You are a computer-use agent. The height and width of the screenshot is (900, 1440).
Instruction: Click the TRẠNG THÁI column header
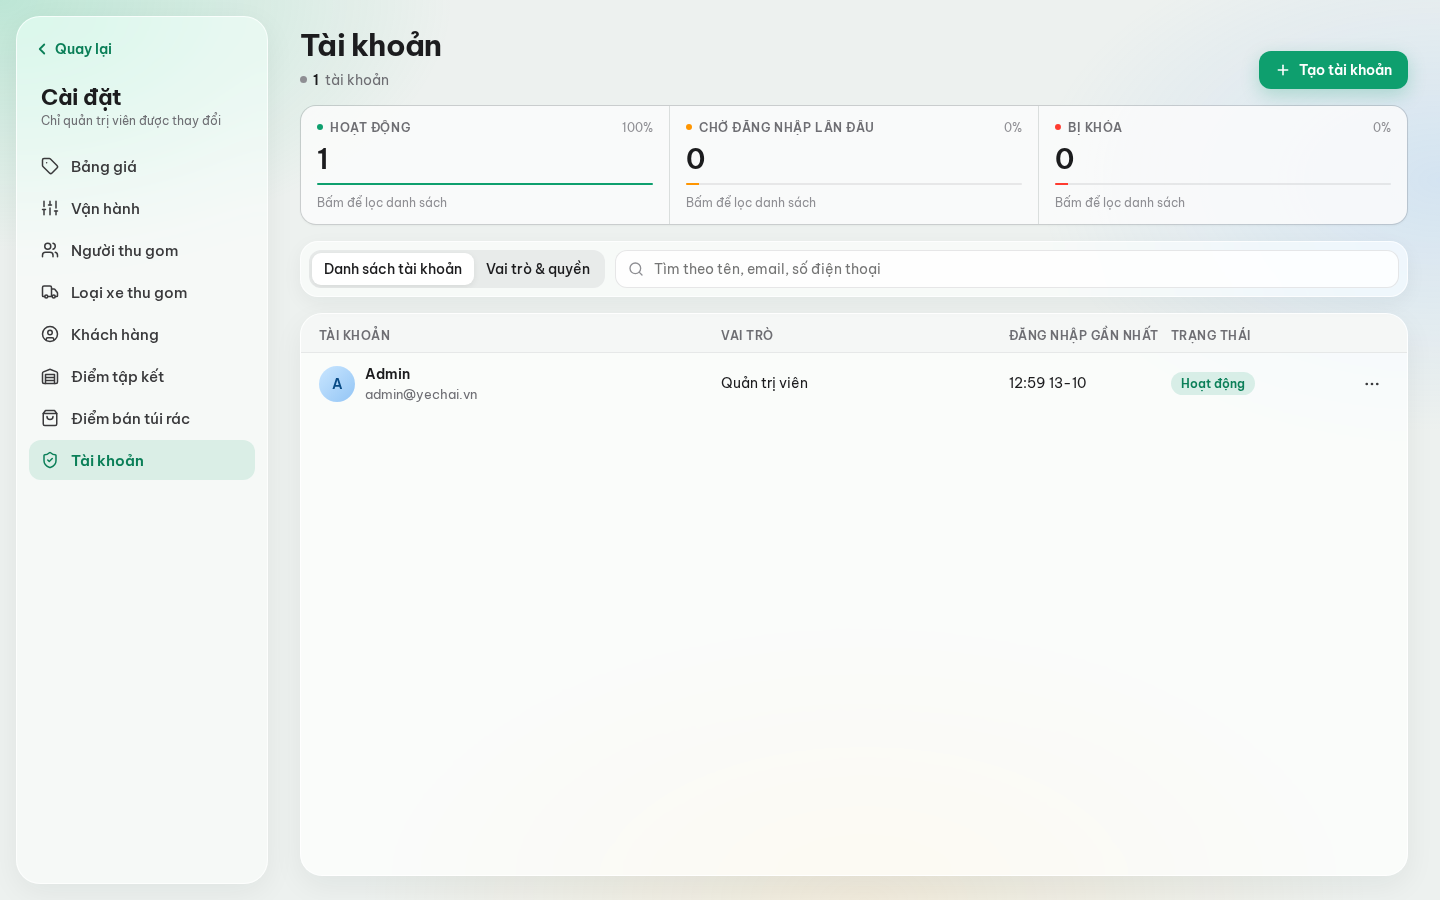pos(1211,335)
